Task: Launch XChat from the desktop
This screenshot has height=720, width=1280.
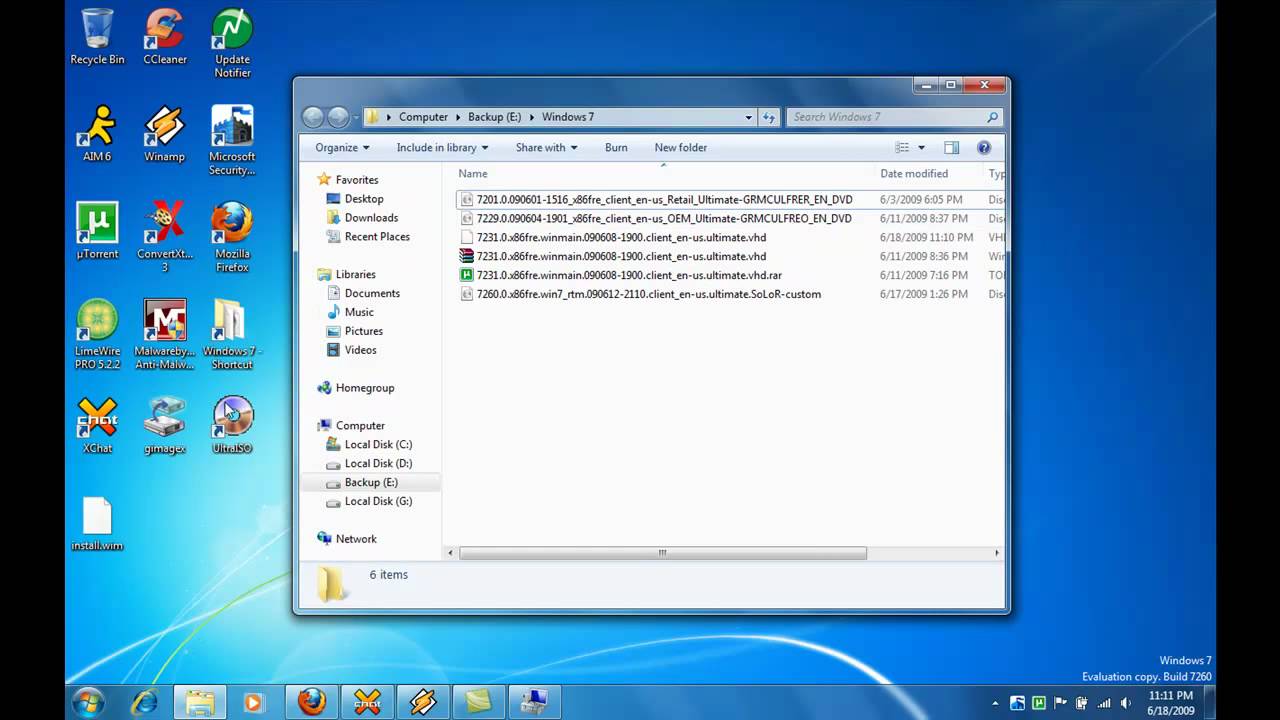Action: pyautogui.click(x=97, y=426)
